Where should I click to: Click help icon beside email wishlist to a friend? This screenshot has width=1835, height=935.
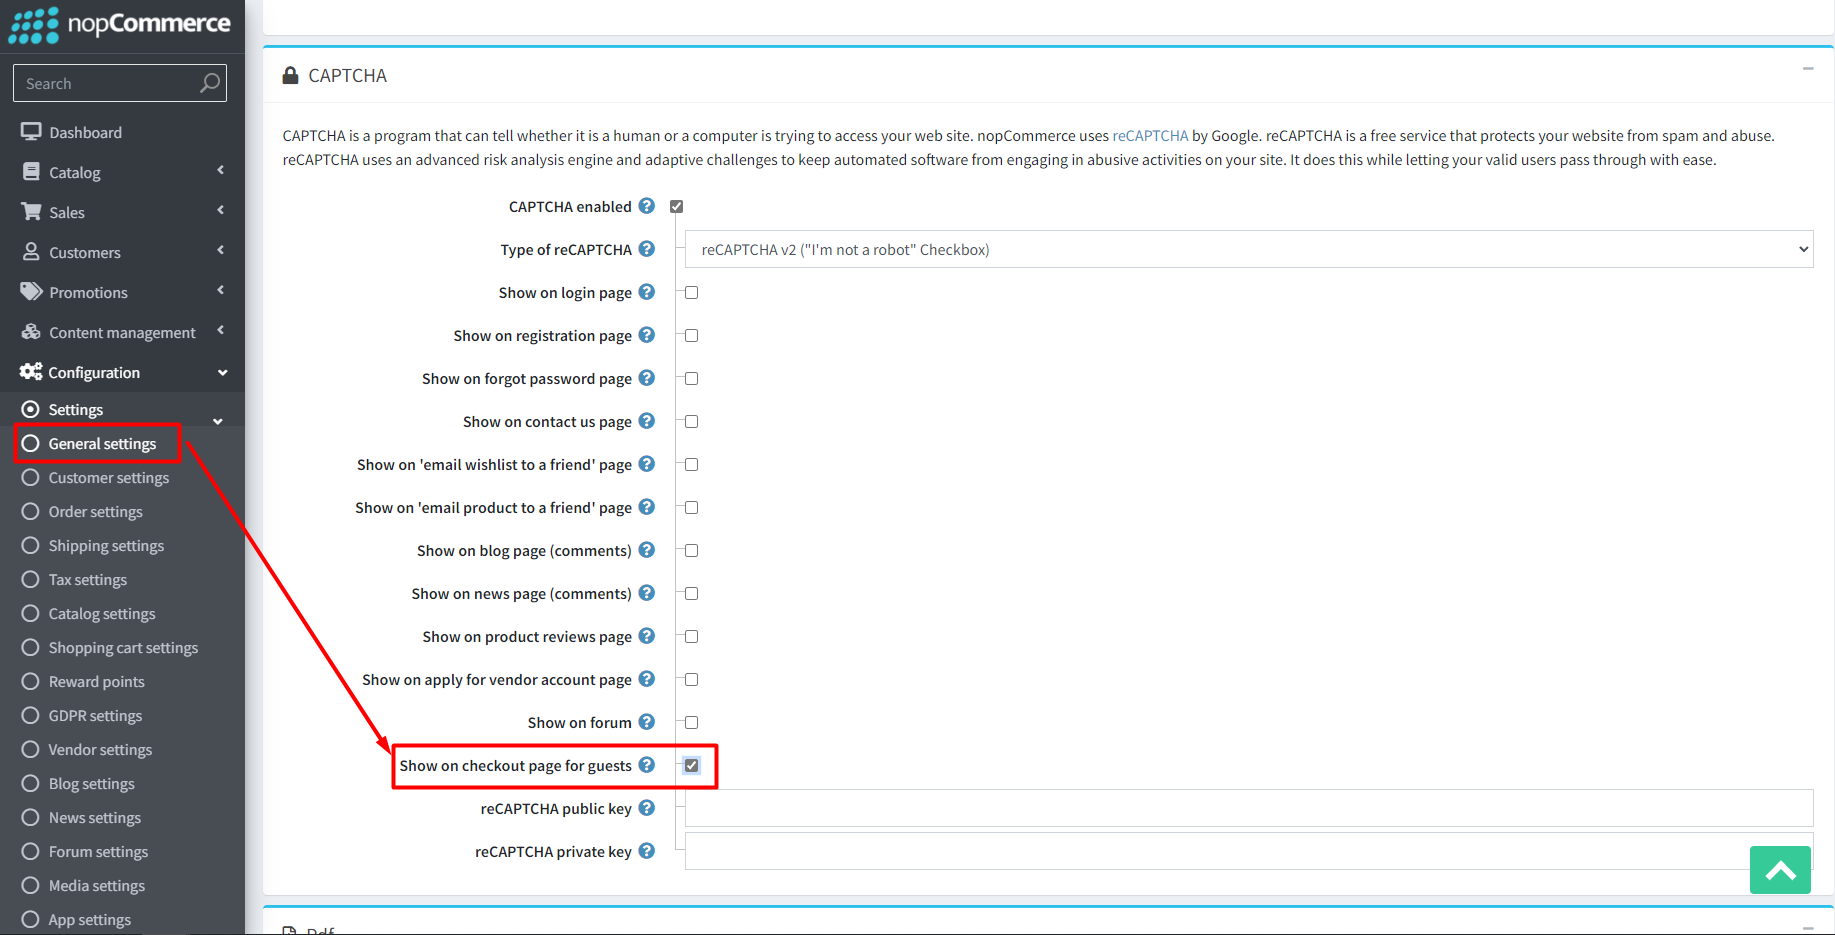(x=647, y=464)
